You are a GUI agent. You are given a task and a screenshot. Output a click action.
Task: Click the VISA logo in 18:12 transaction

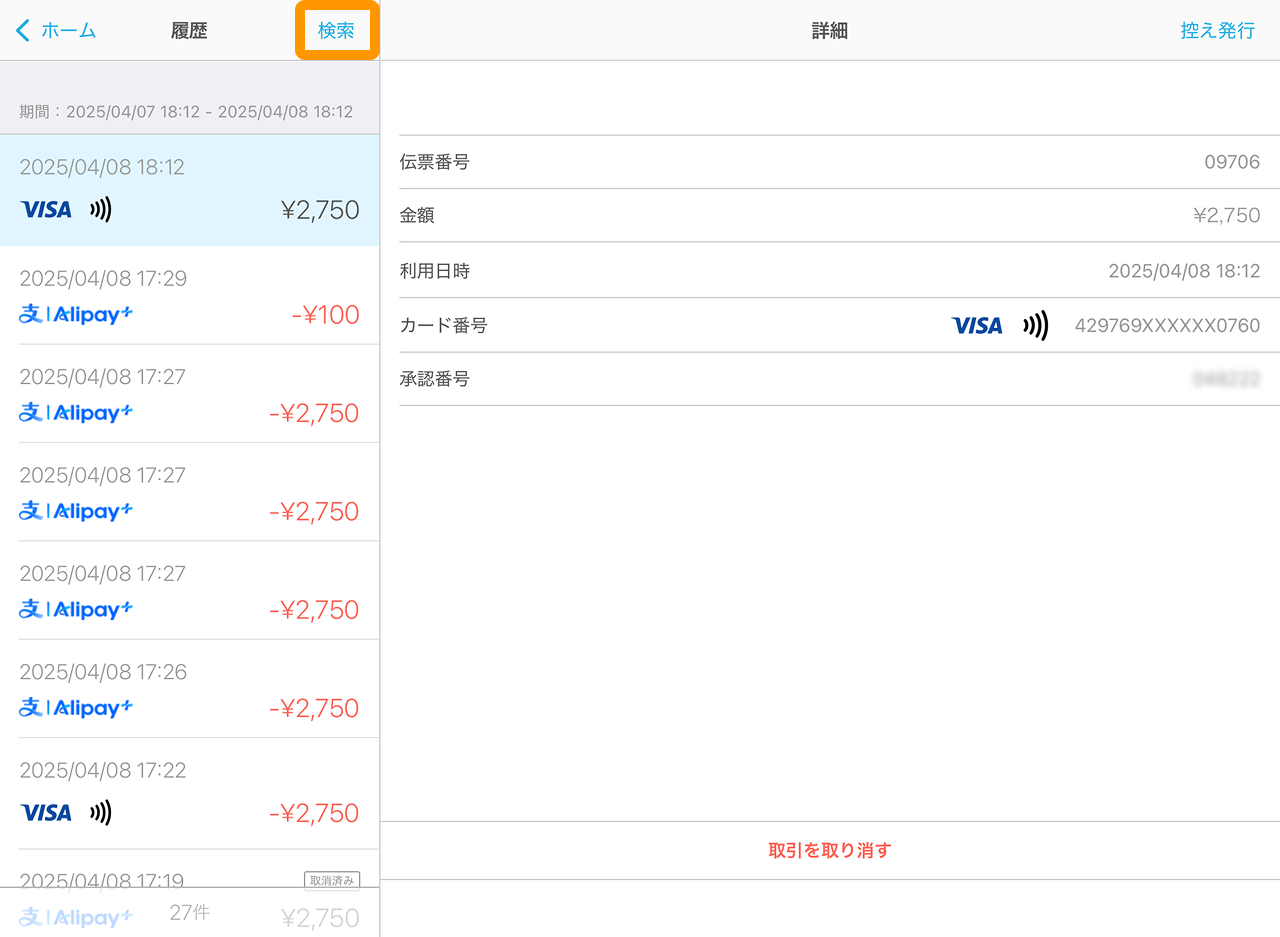click(46, 209)
